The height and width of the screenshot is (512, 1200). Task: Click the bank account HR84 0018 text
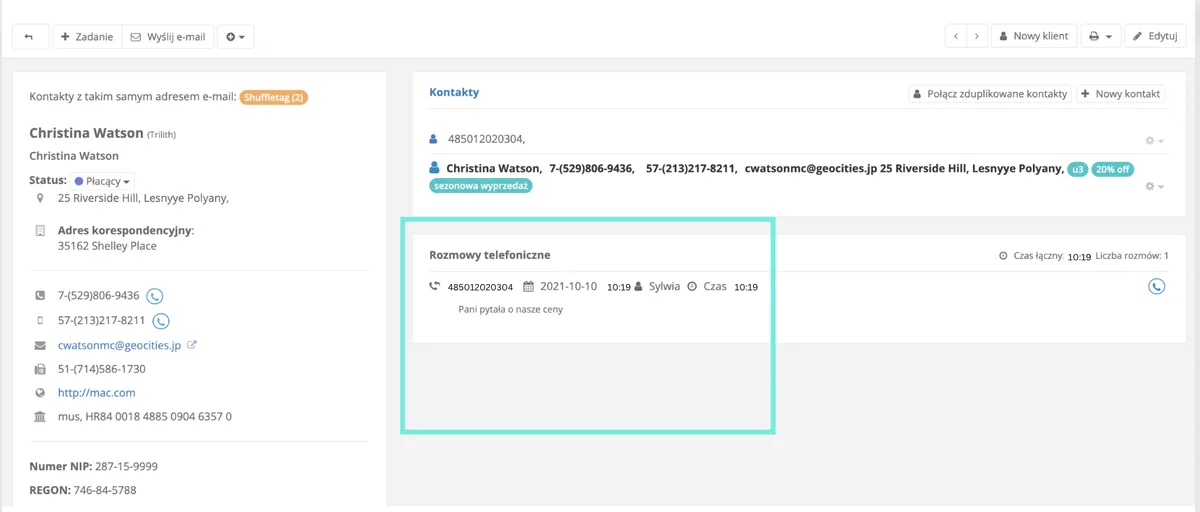pos(144,417)
